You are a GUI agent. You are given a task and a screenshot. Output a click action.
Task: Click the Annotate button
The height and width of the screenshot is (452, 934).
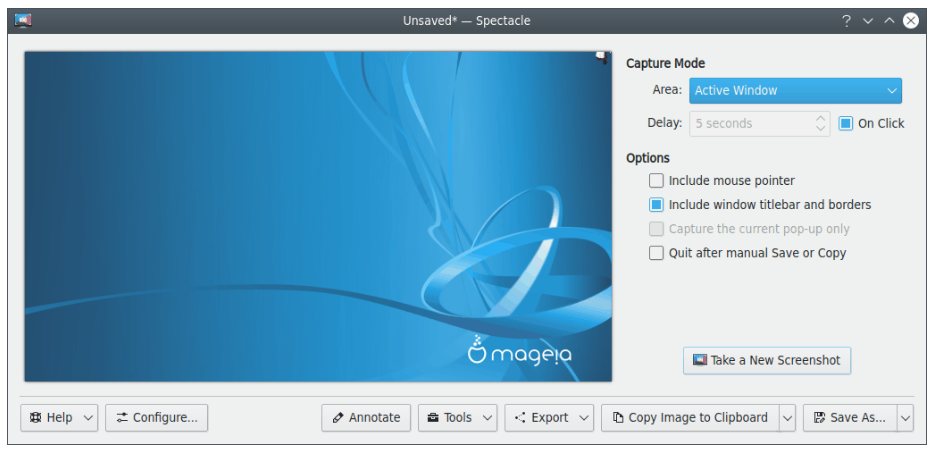point(366,417)
